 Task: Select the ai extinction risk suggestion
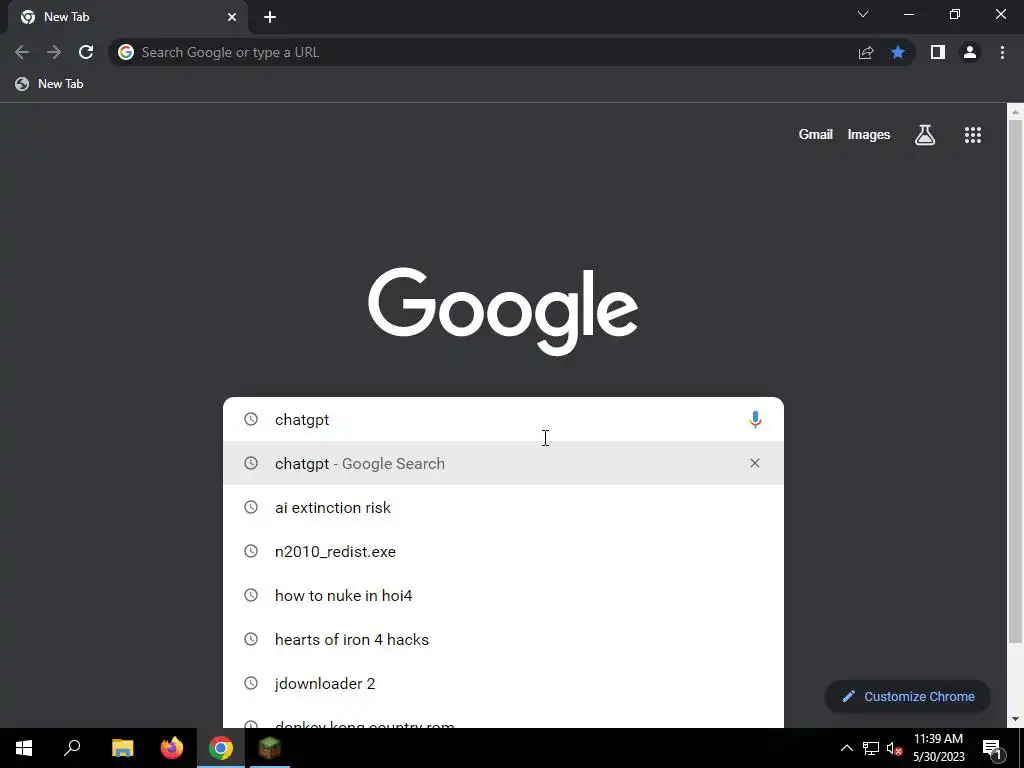[x=503, y=507]
